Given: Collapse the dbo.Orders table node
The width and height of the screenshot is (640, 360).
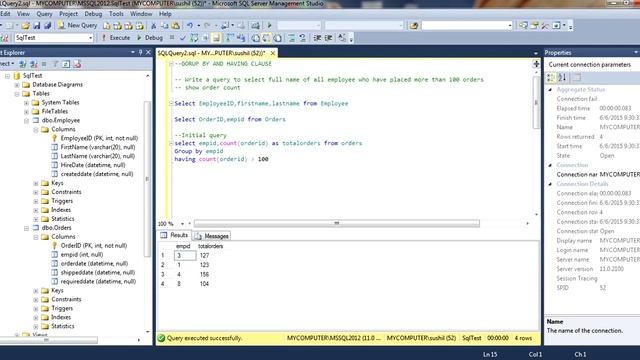Looking at the screenshot, I should coord(26,228).
